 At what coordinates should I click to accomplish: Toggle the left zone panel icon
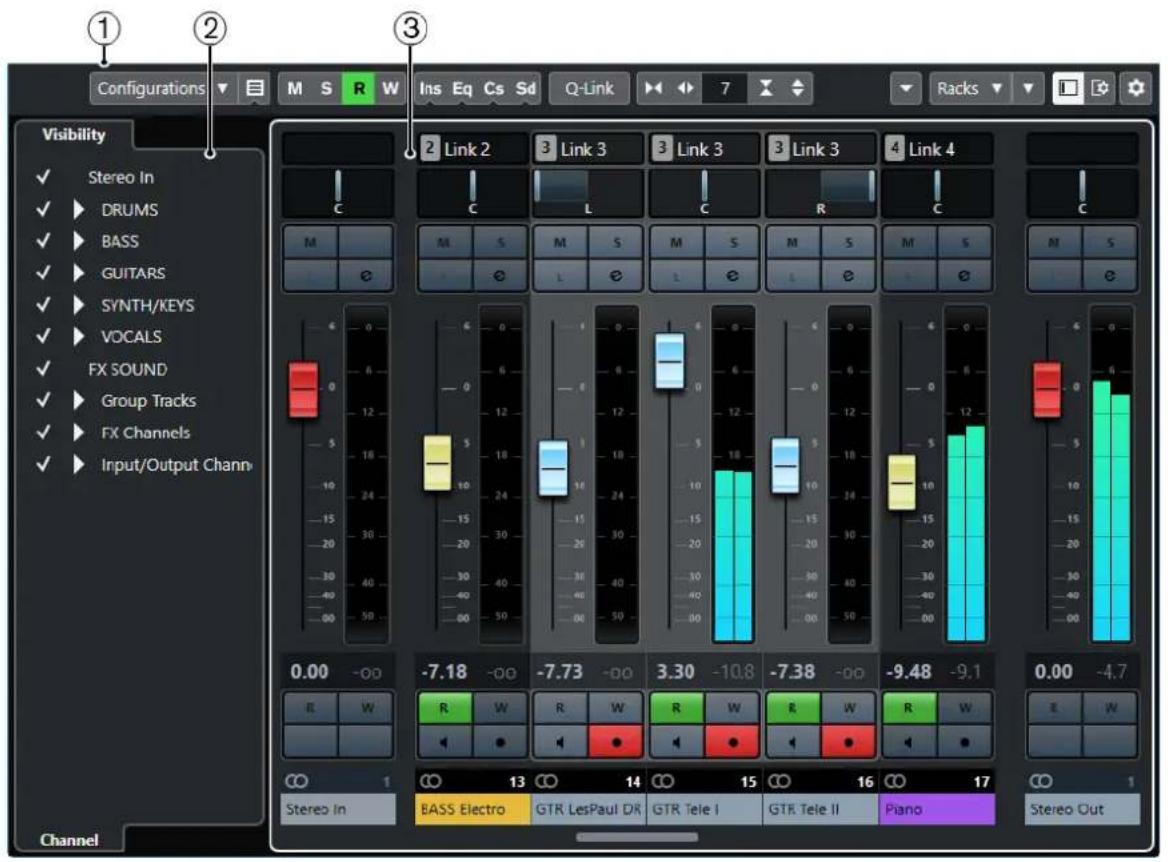[x=1067, y=89]
